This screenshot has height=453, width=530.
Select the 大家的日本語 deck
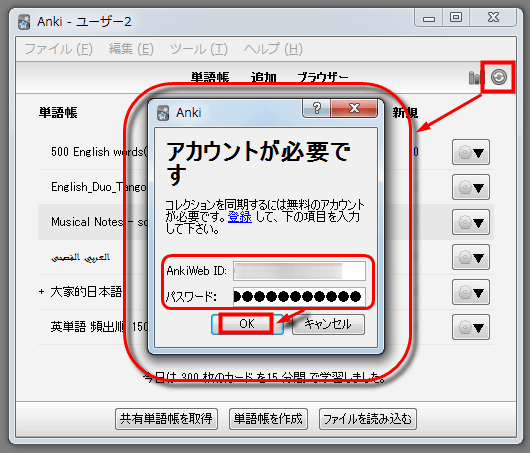[86, 292]
